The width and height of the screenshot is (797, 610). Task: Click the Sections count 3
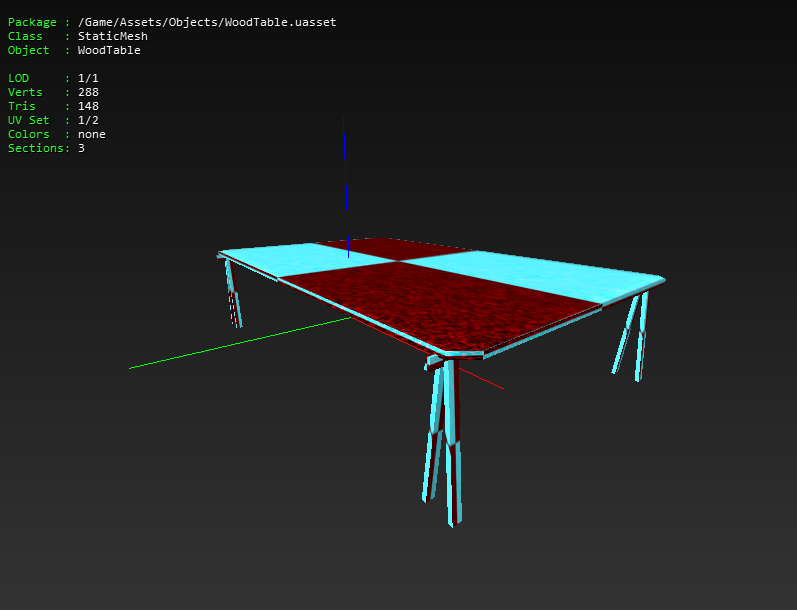[81, 148]
